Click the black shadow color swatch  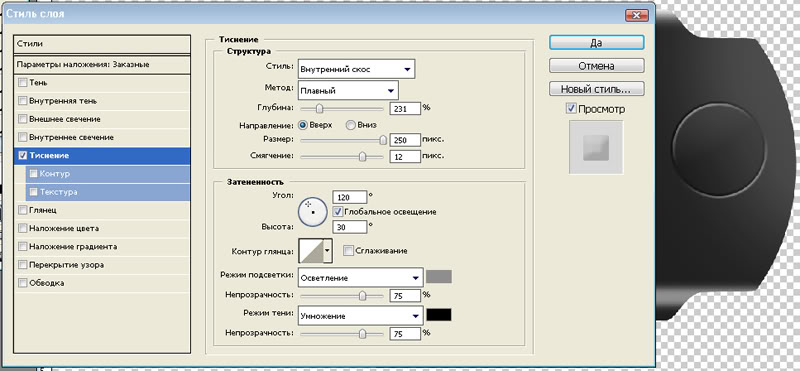pyautogui.click(x=439, y=315)
